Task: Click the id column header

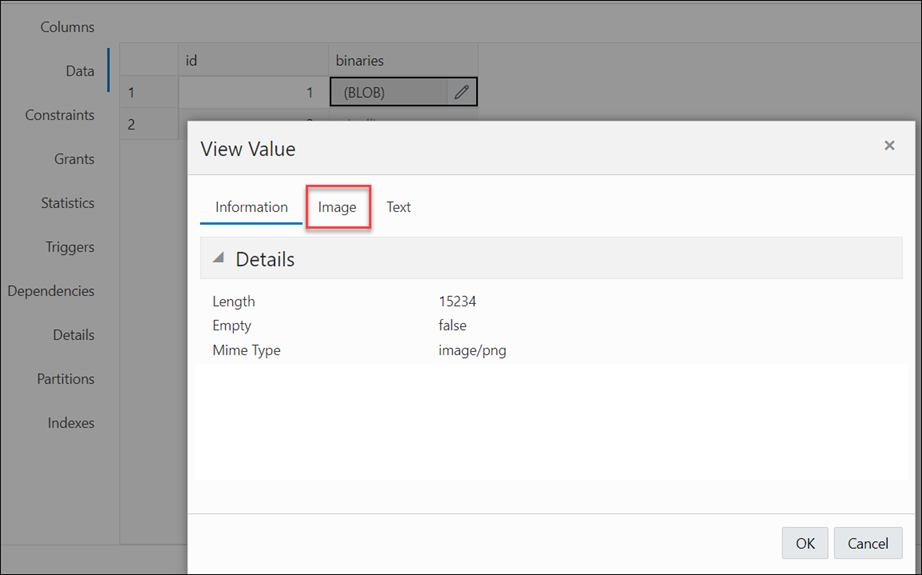Action: tap(253, 60)
